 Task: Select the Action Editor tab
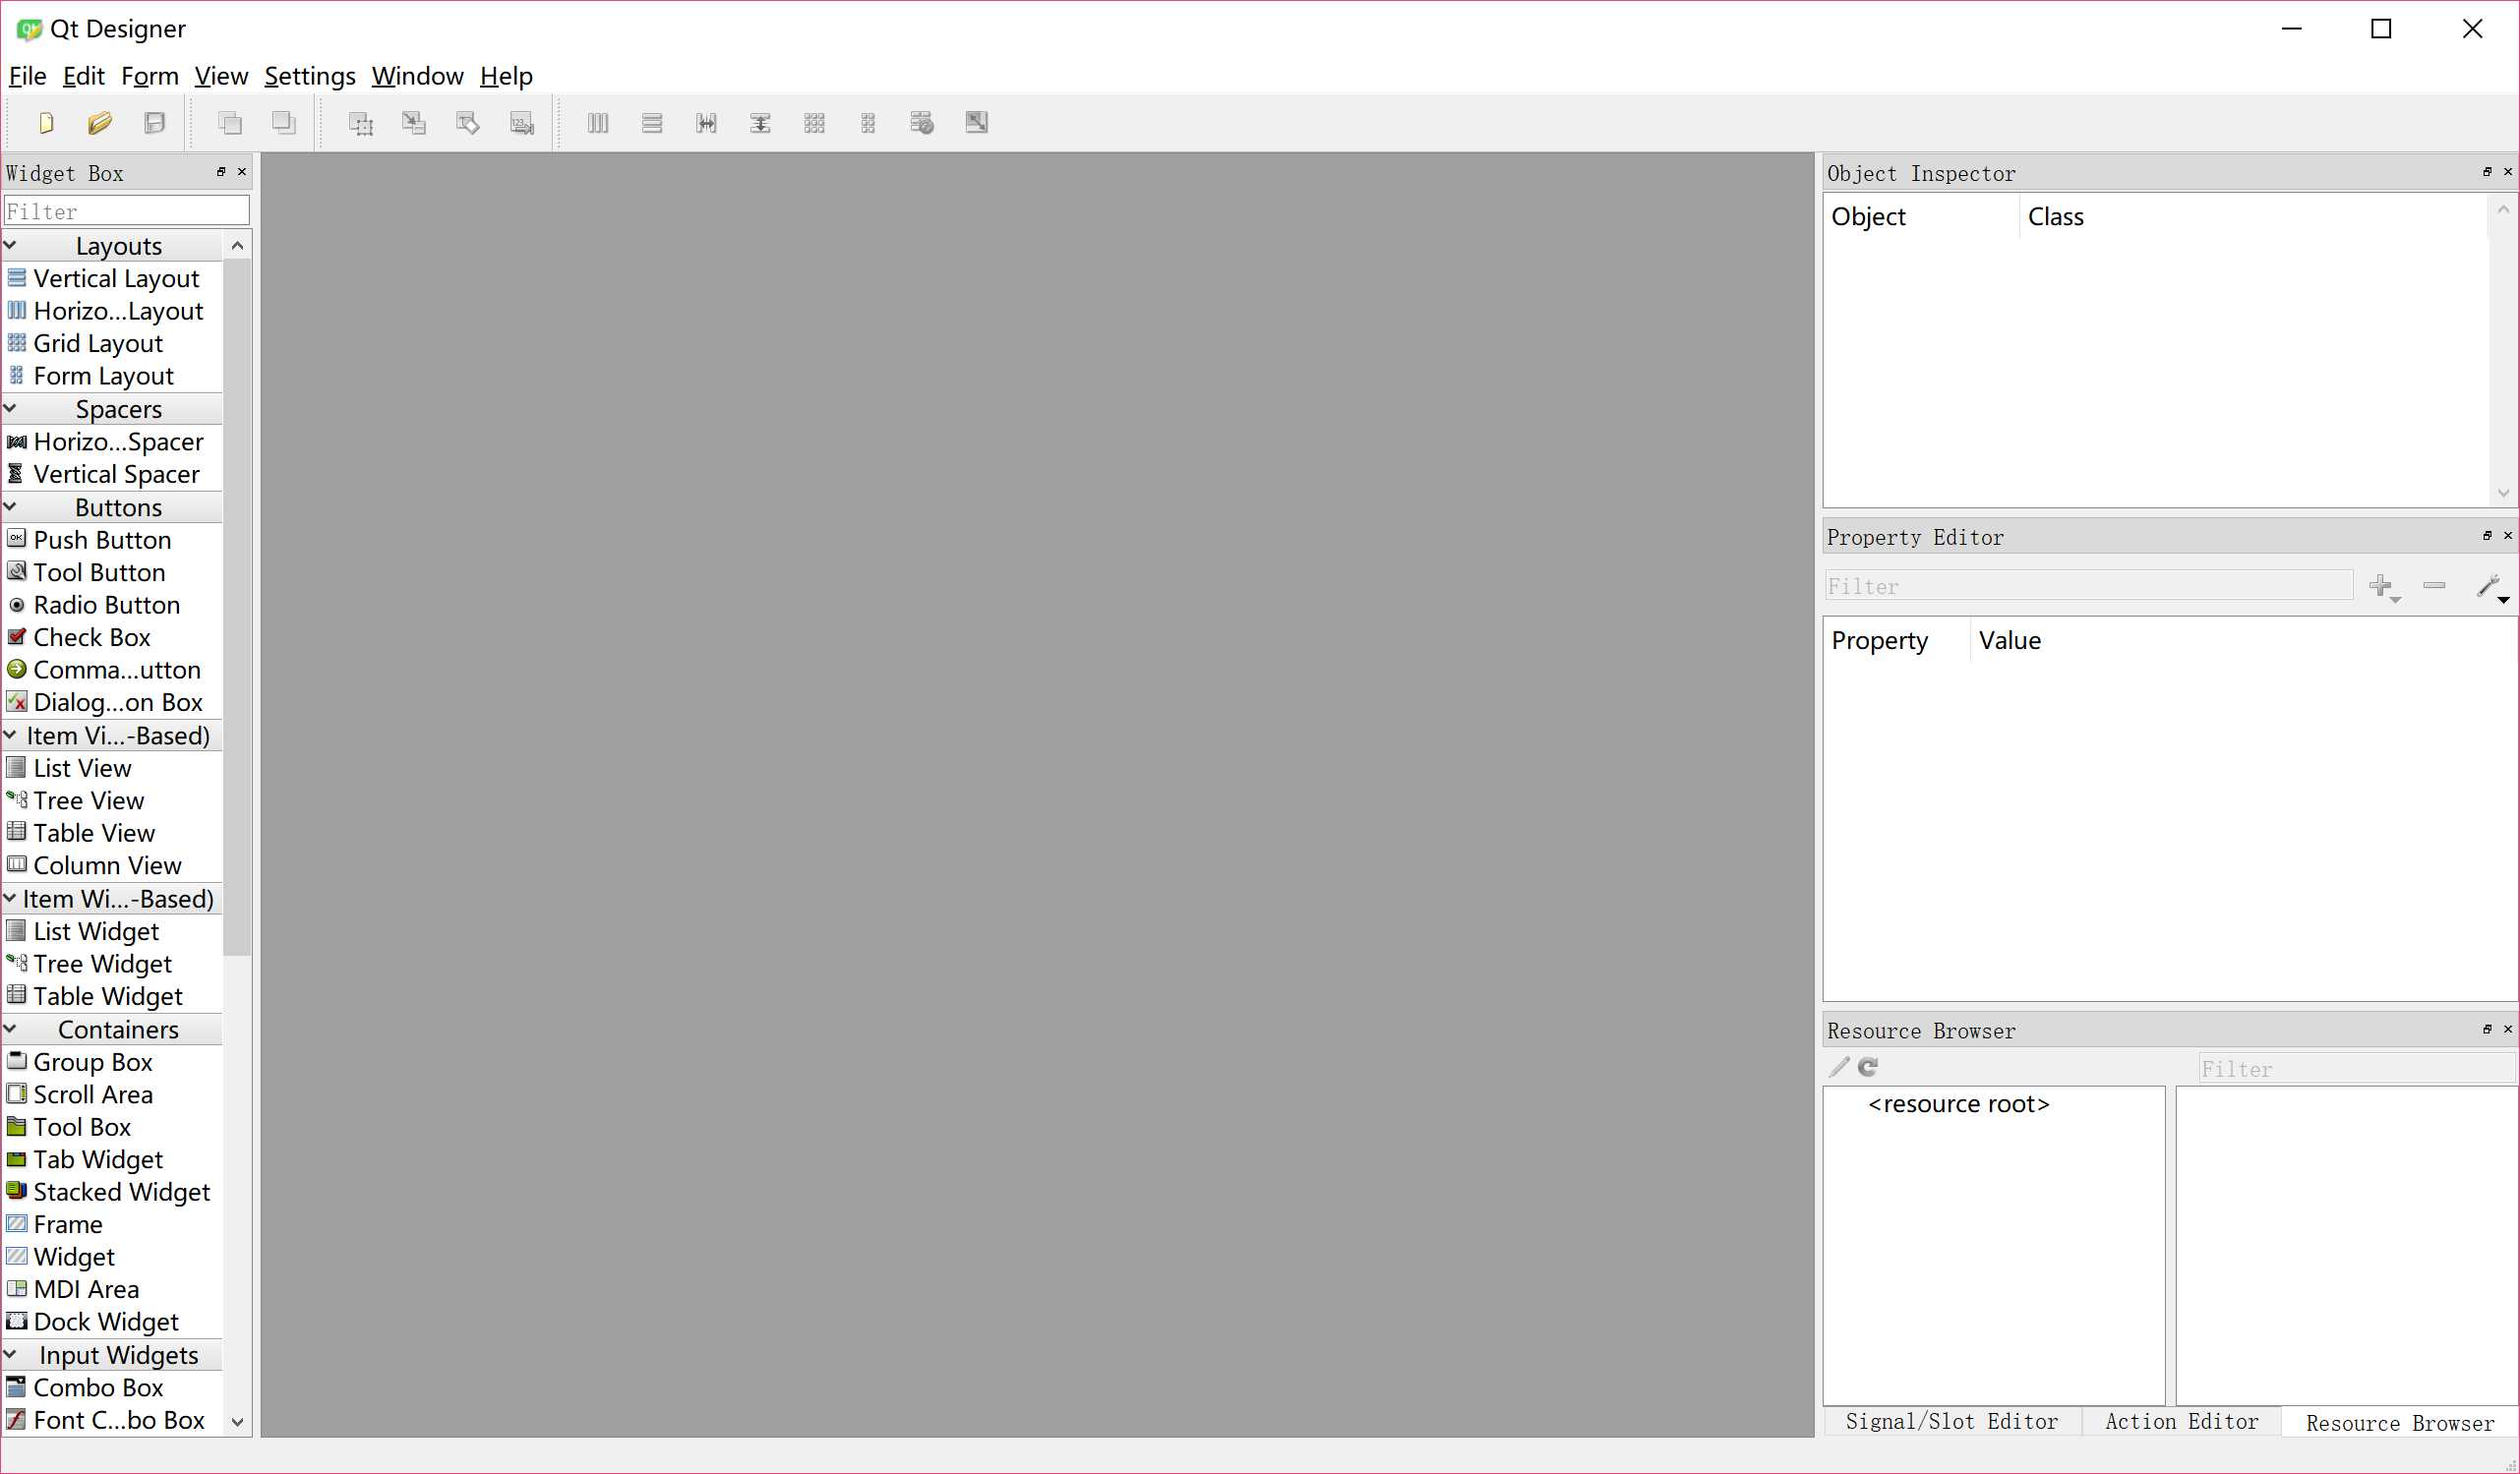click(x=2182, y=1420)
